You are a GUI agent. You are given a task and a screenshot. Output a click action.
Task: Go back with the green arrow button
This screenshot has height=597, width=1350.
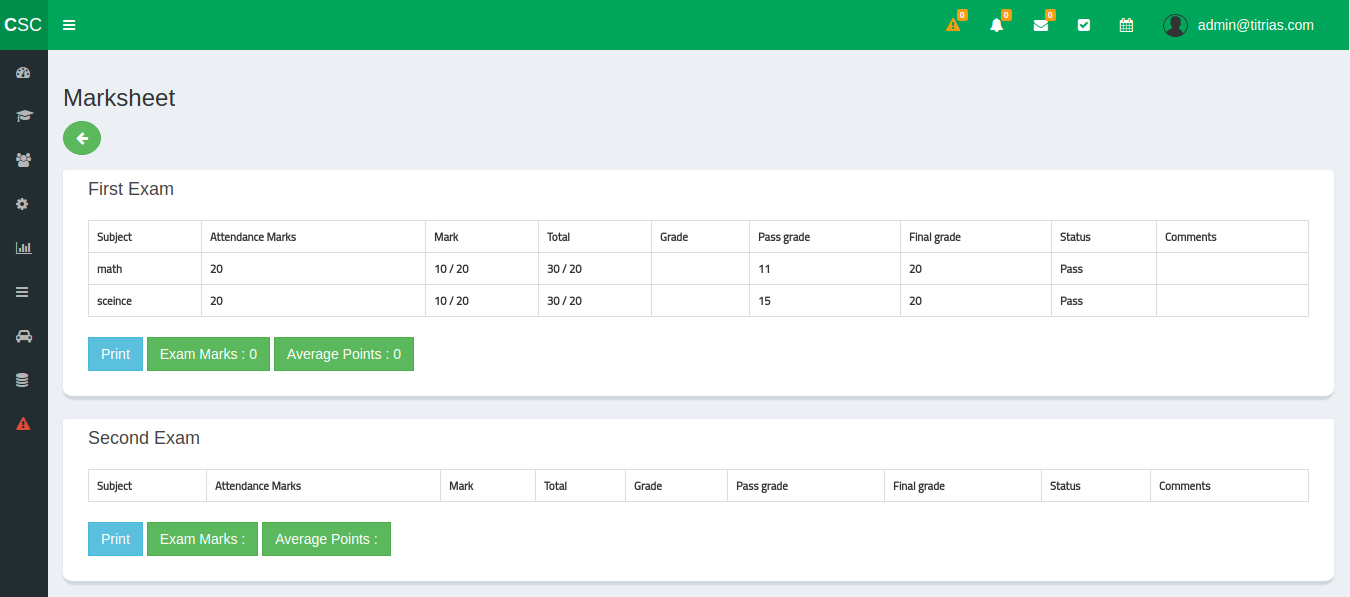(82, 138)
